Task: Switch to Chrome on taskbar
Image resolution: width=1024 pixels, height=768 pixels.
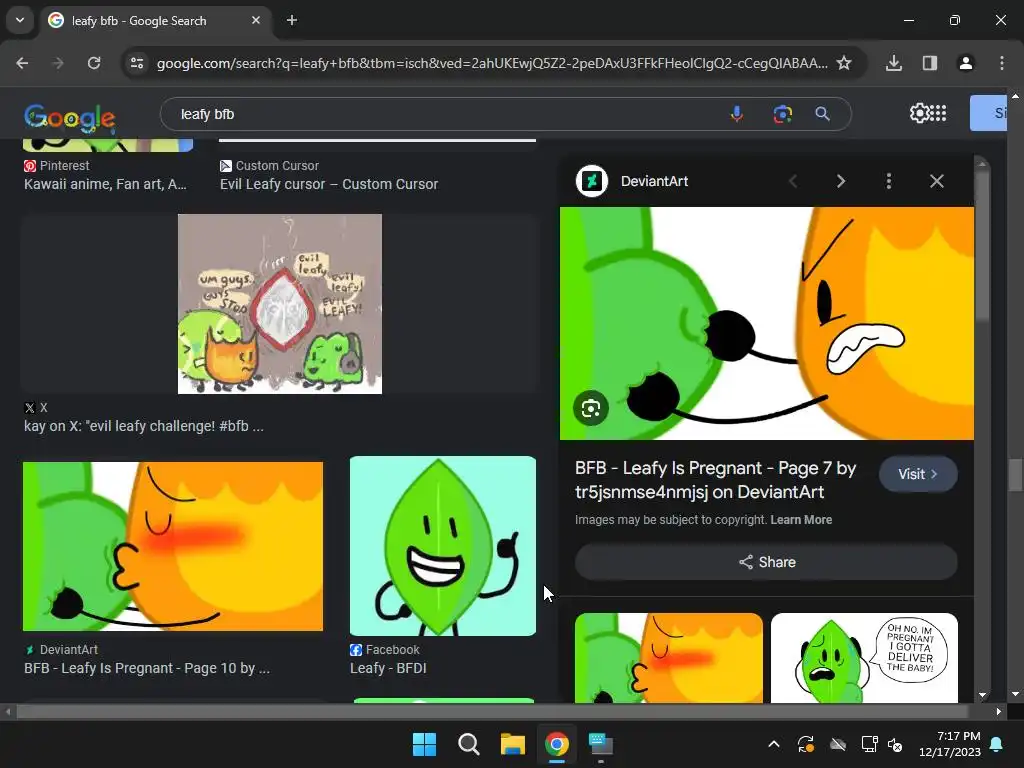Action: 556,744
